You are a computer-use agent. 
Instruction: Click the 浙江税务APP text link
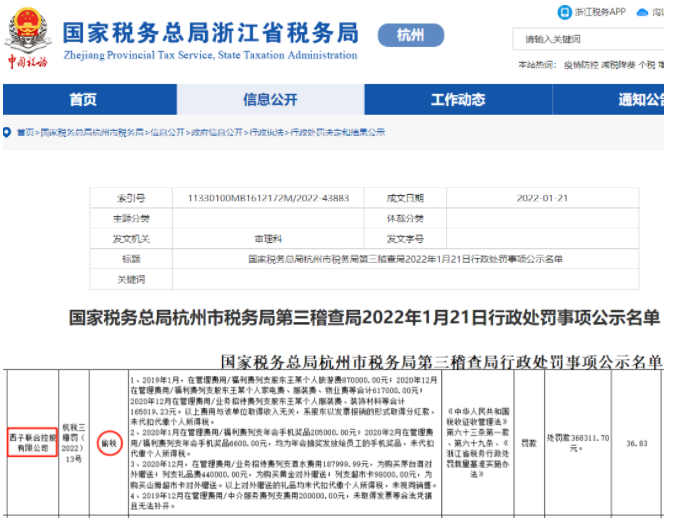tap(600, 12)
